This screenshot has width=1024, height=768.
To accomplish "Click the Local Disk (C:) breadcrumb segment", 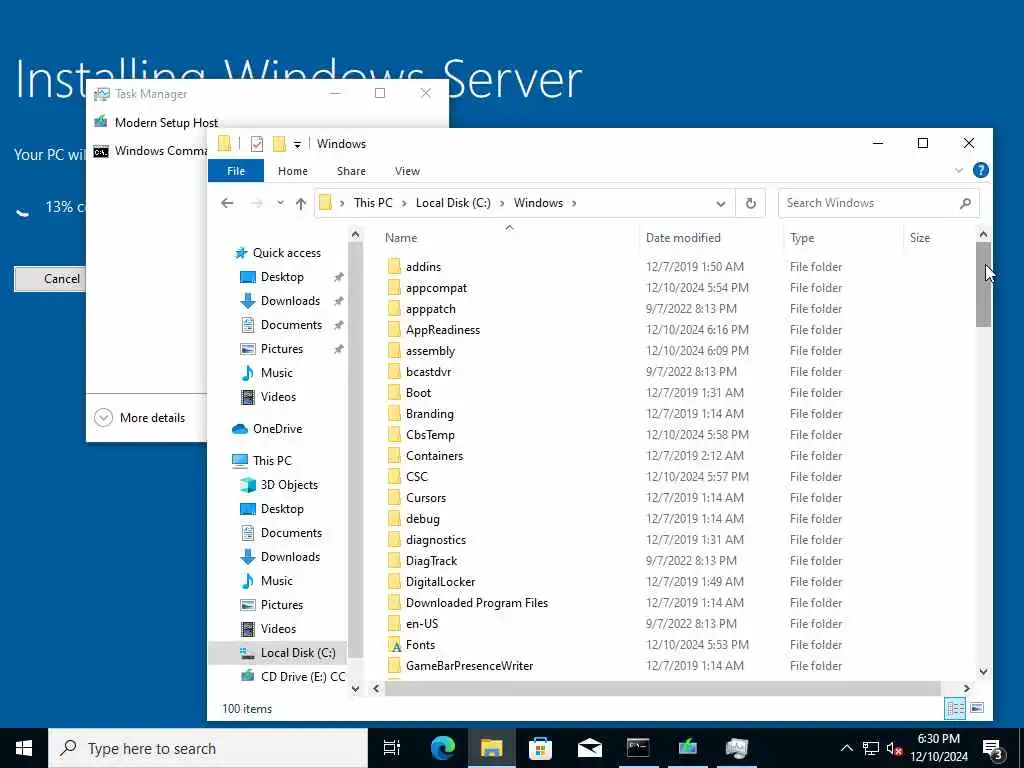I will 453,203.
